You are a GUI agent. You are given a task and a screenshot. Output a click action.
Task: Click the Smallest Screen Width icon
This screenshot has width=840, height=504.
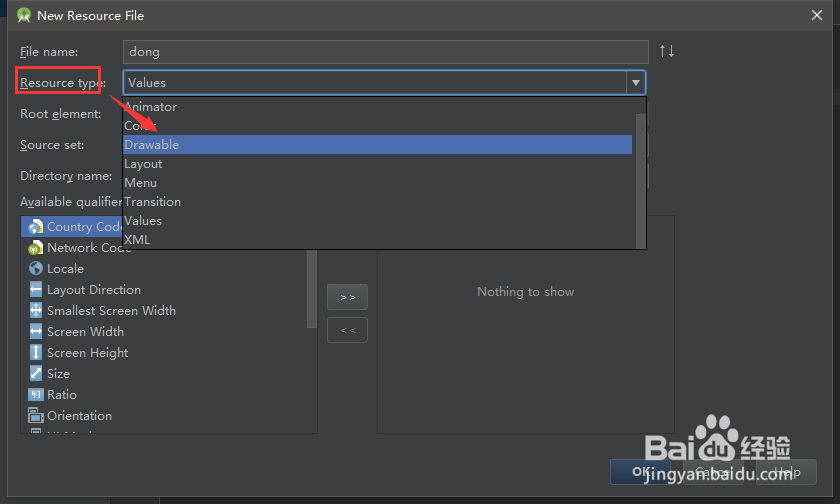[35, 310]
